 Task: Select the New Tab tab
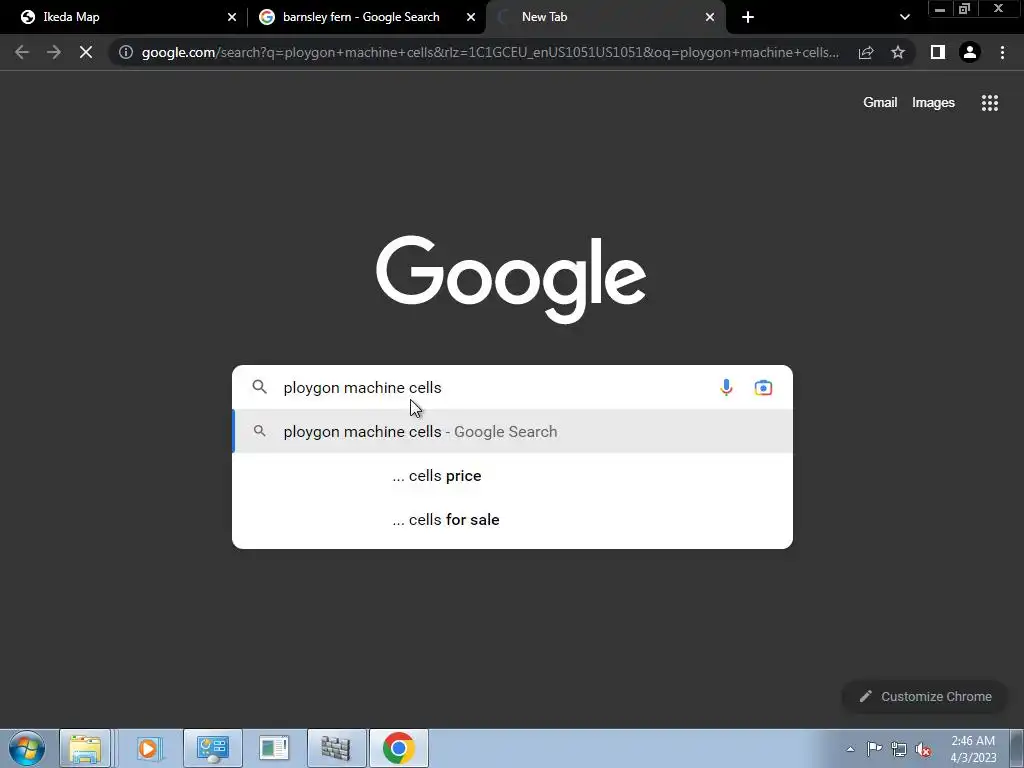[605, 17]
